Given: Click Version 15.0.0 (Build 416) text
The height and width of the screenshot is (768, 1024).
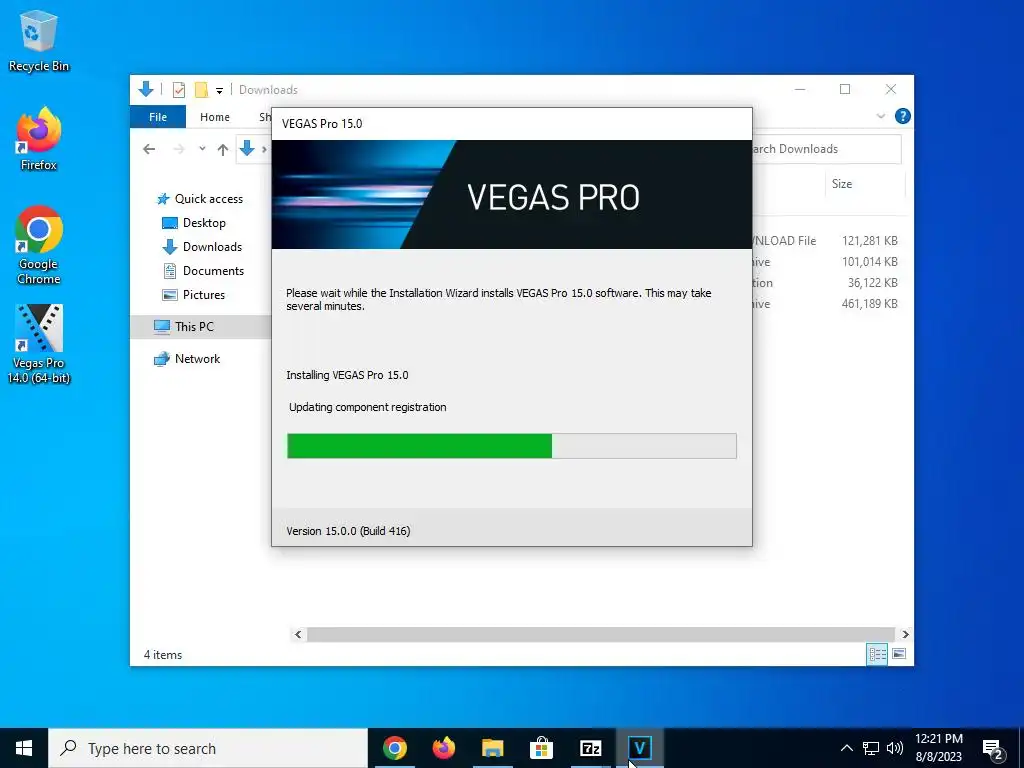Looking at the screenshot, I should coord(348,531).
